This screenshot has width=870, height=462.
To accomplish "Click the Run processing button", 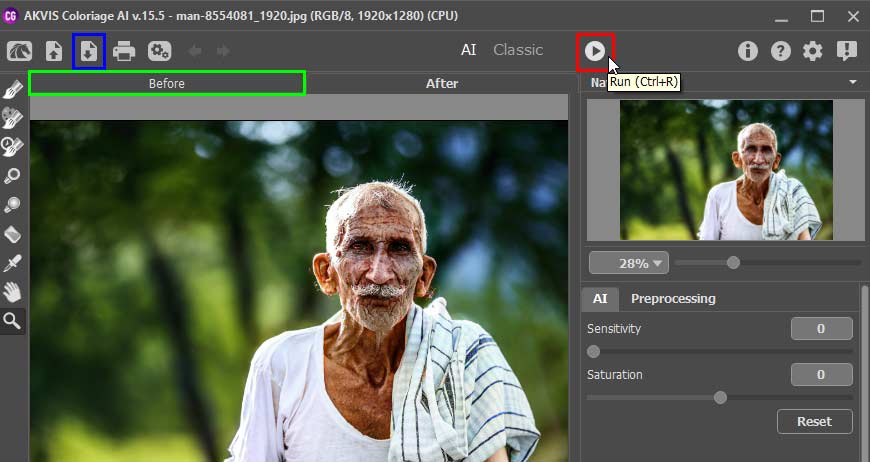I will tap(595, 51).
